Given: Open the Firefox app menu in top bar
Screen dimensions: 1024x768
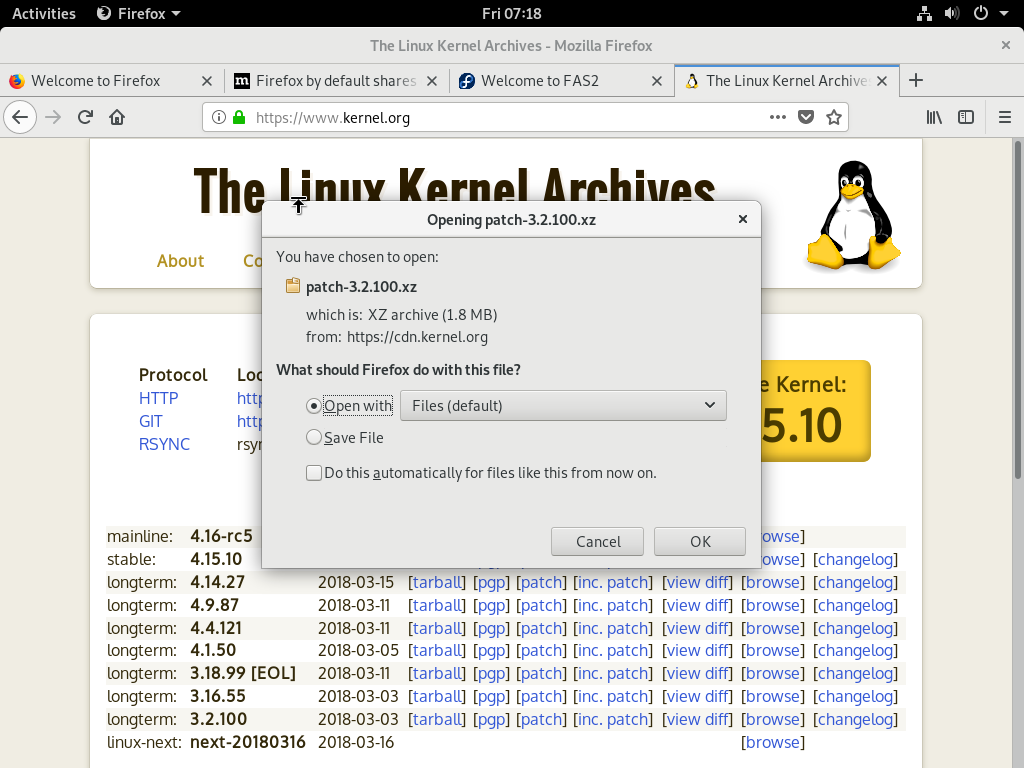Looking at the screenshot, I should click(x=138, y=14).
